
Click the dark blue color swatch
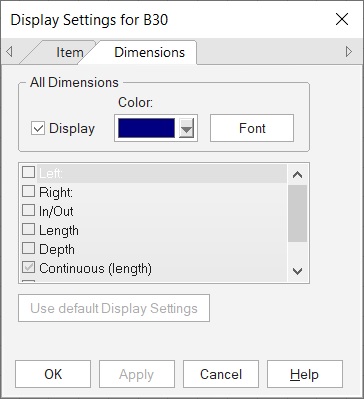[x=146, y=128]
